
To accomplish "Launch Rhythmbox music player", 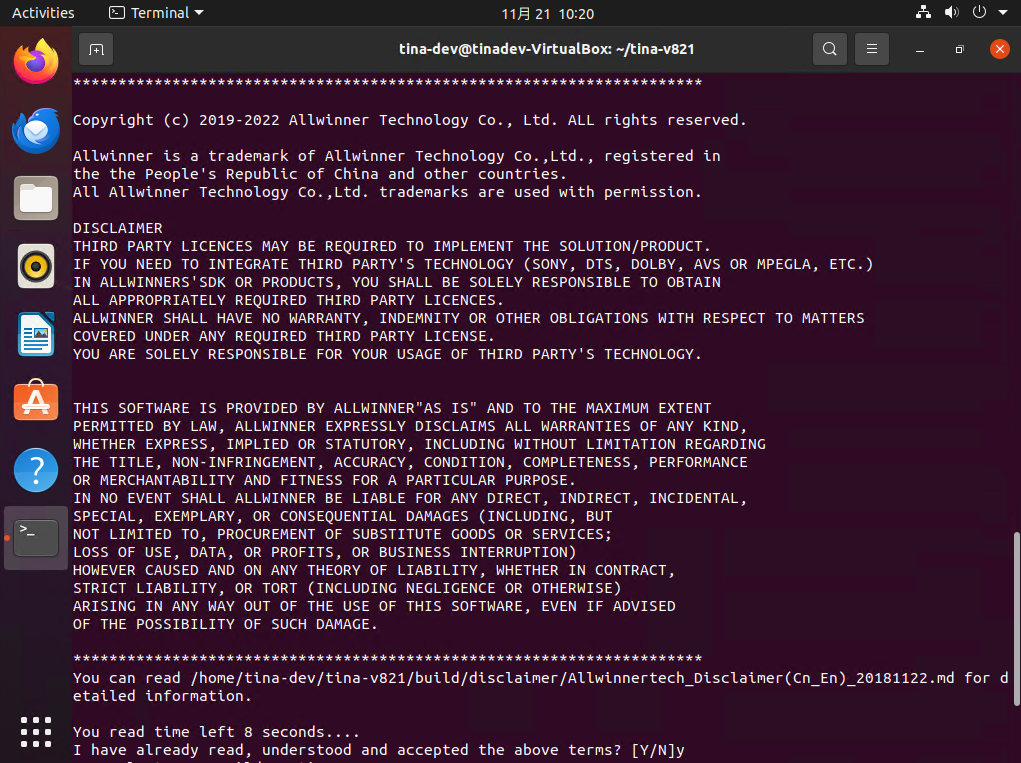I will tap(36, 266).
